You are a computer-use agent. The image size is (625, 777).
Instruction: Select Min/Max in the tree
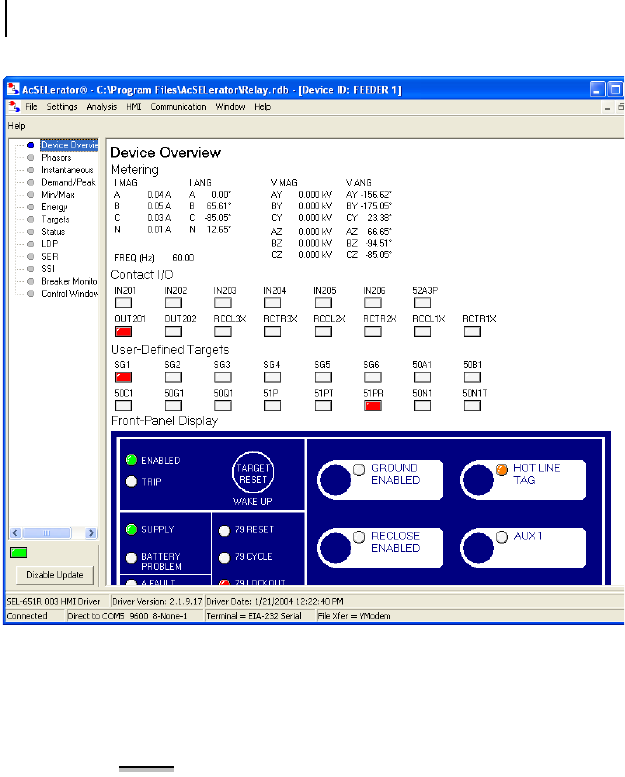click(x=57, y=195)
